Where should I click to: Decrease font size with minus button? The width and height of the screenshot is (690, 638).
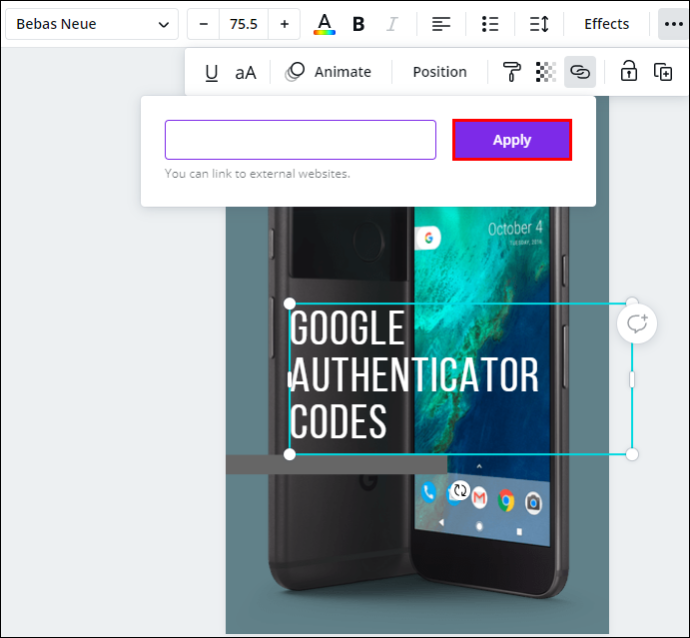pos(203,24)
